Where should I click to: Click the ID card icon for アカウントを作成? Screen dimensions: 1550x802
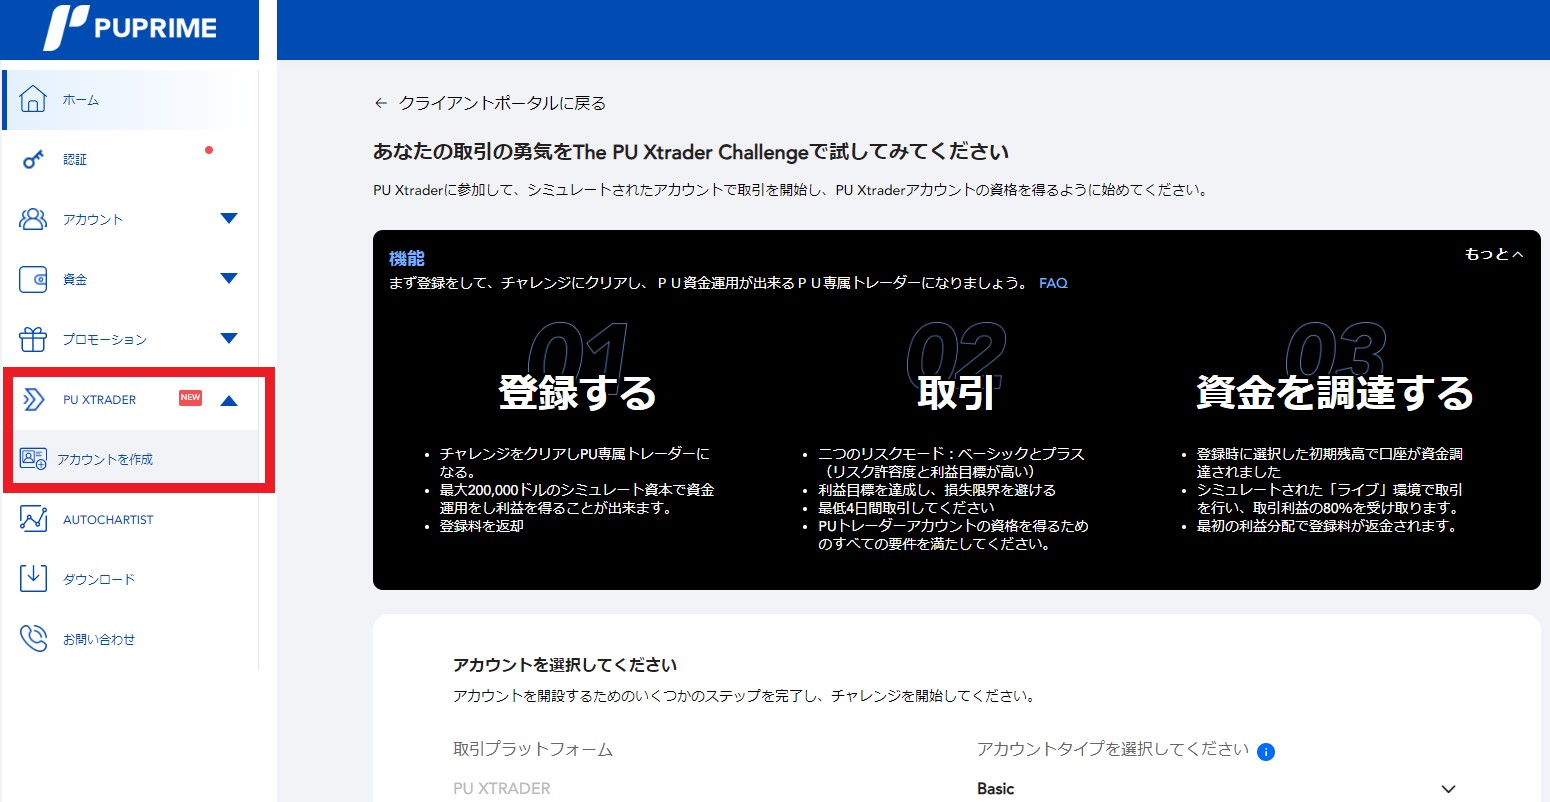33,459
